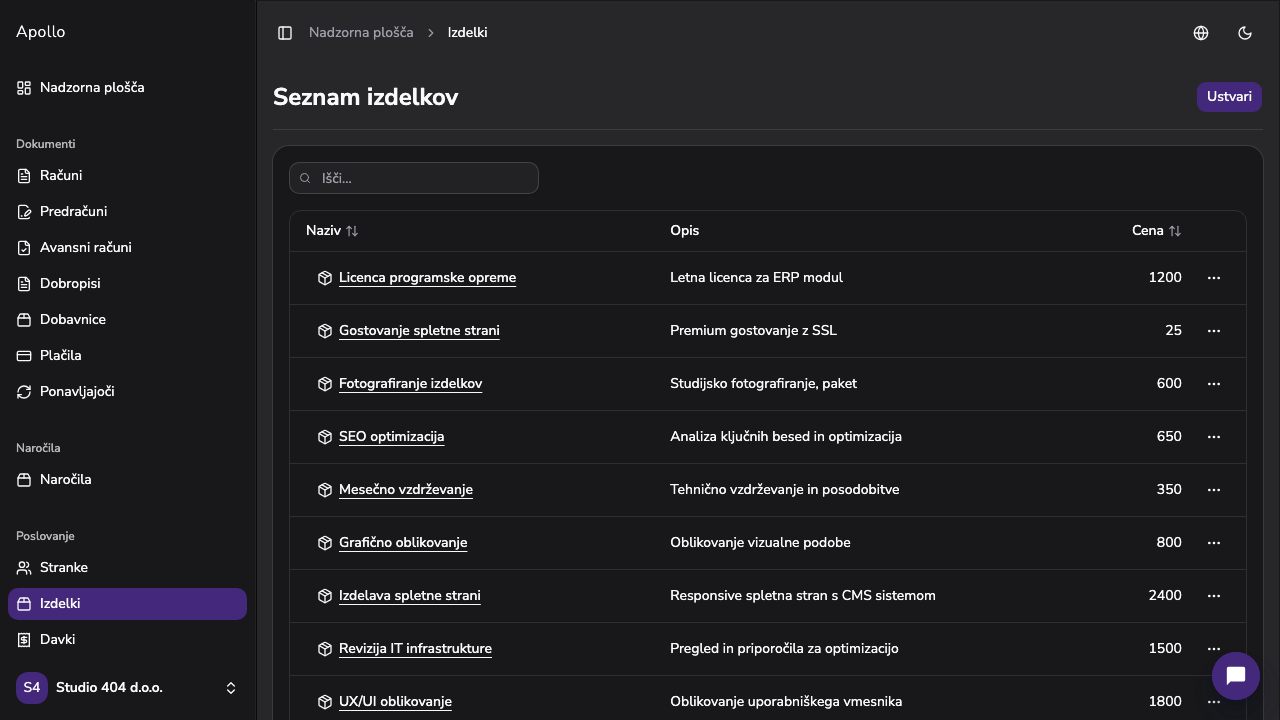Go to Dobavnice in the sidebar
Image resolution: width=1280 pixels, height=720 pixels.
[127, 320]
